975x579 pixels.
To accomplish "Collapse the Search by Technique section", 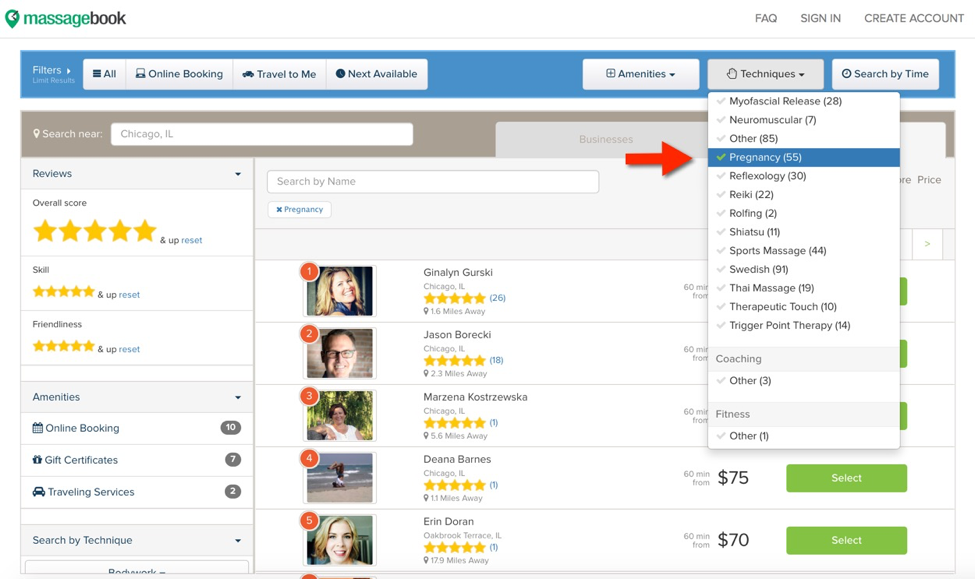I will point(137,540).
